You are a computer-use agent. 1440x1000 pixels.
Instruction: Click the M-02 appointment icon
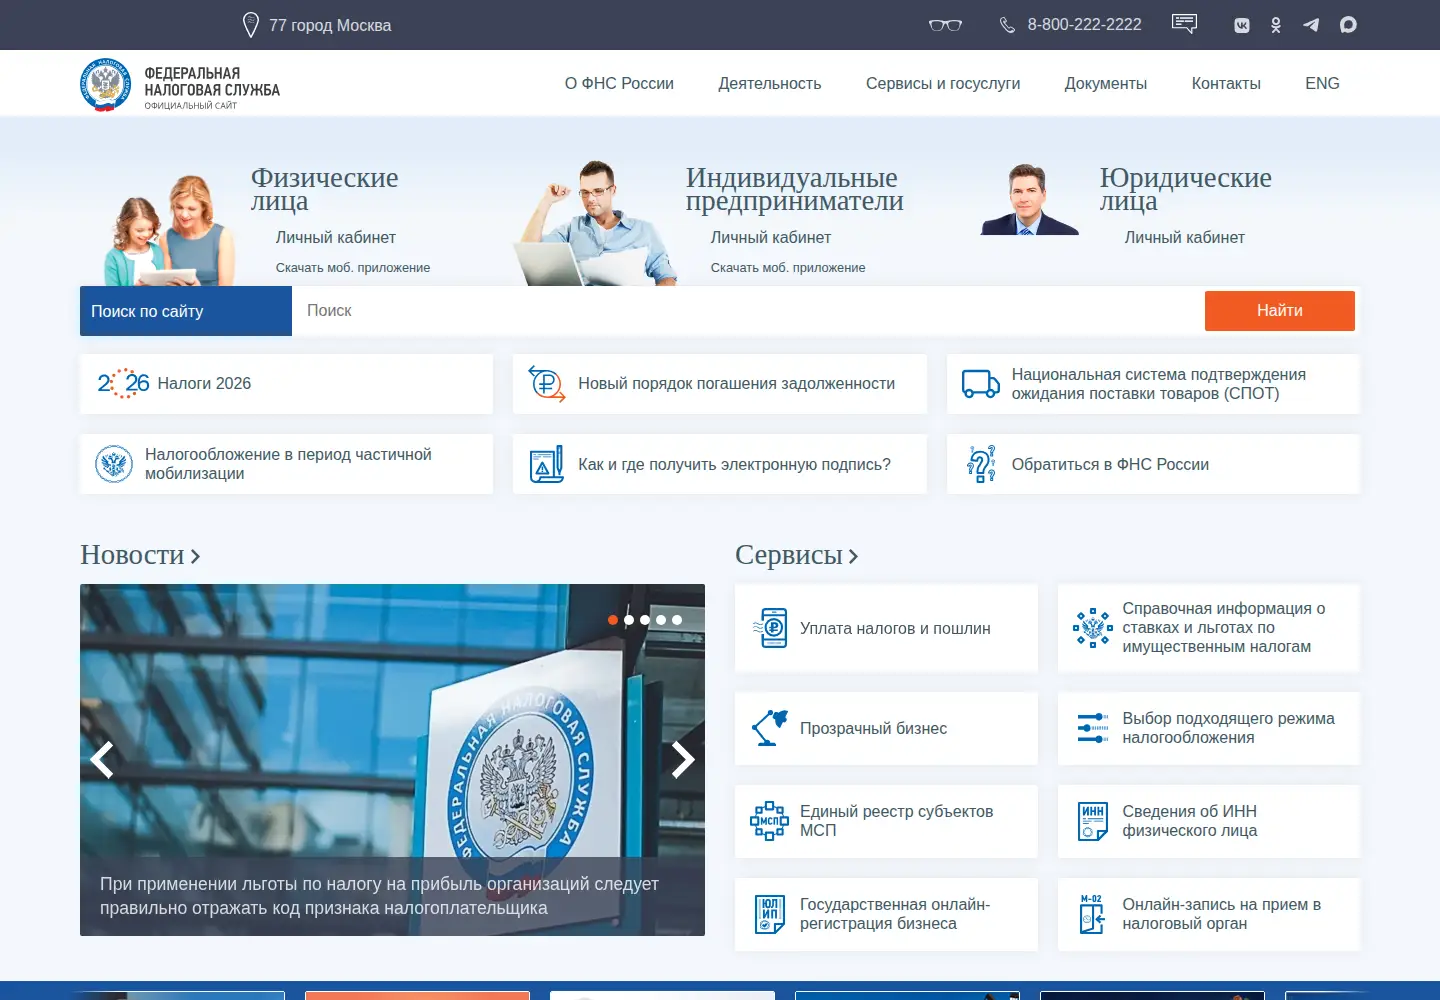point(1092,914)
